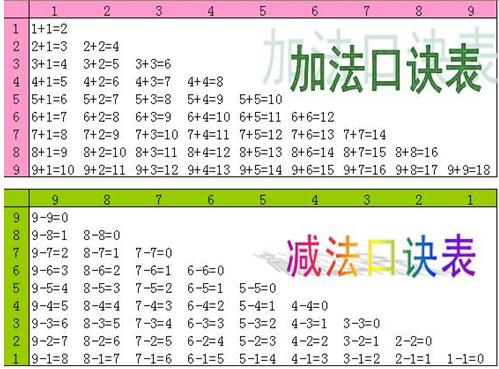Click the 8-6=2 cell
Screen dimensions: 499x369
102,271
